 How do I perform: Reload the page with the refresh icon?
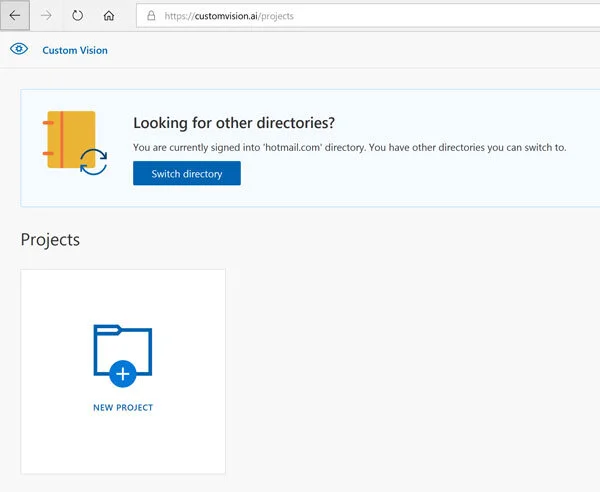(x=78, y=16)
